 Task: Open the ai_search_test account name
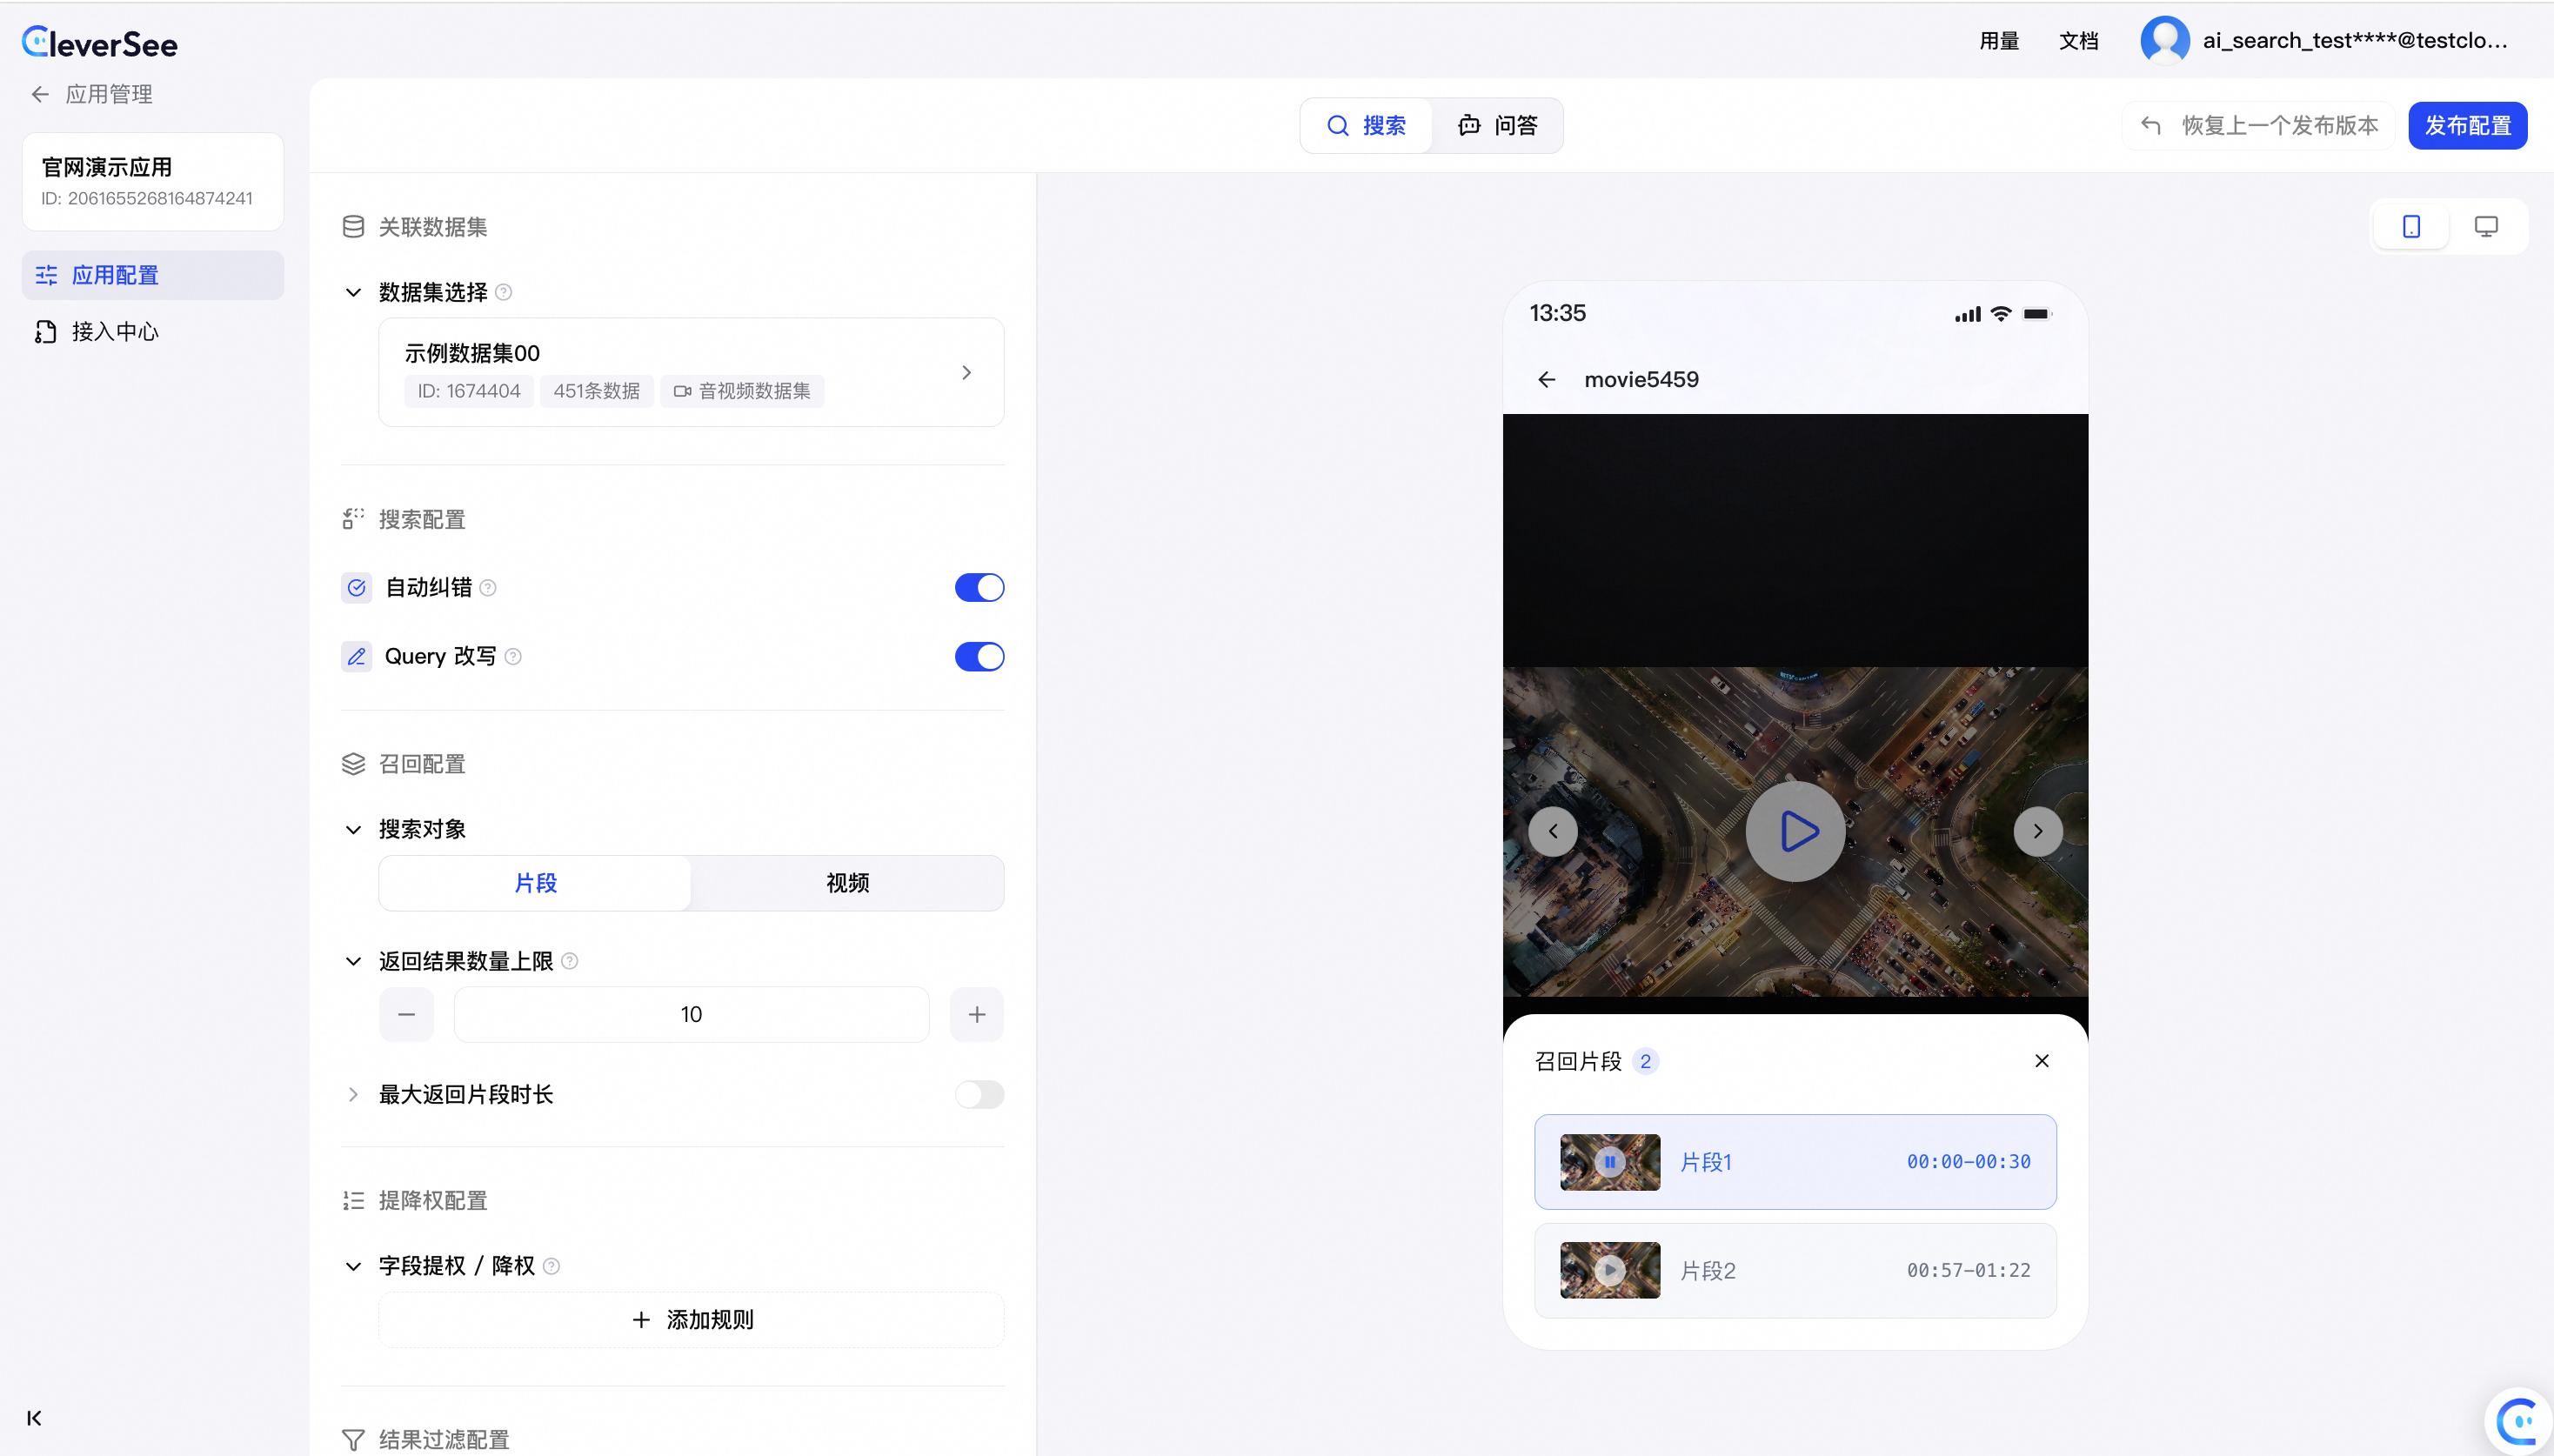click(2355, 41)
